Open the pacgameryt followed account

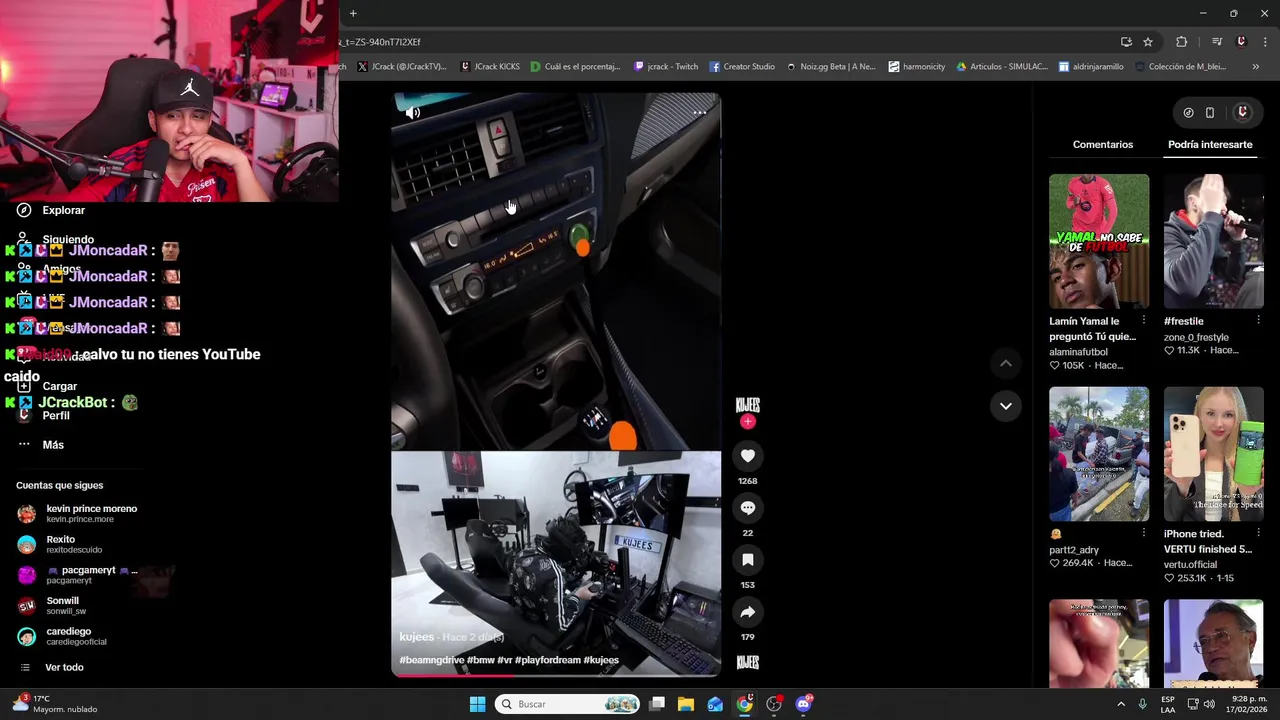coord(77,575)
